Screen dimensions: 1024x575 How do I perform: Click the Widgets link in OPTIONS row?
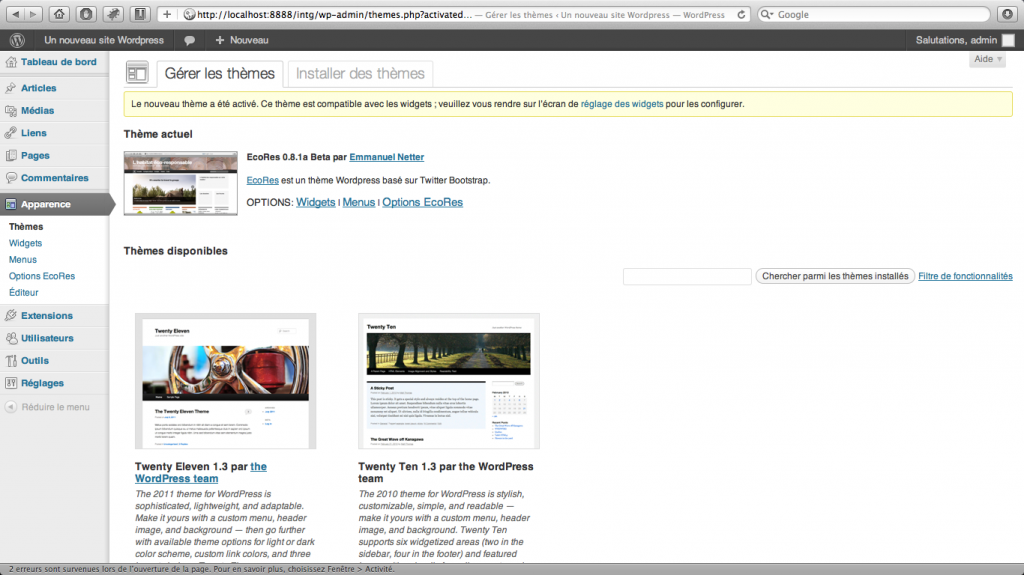point(315,203)
